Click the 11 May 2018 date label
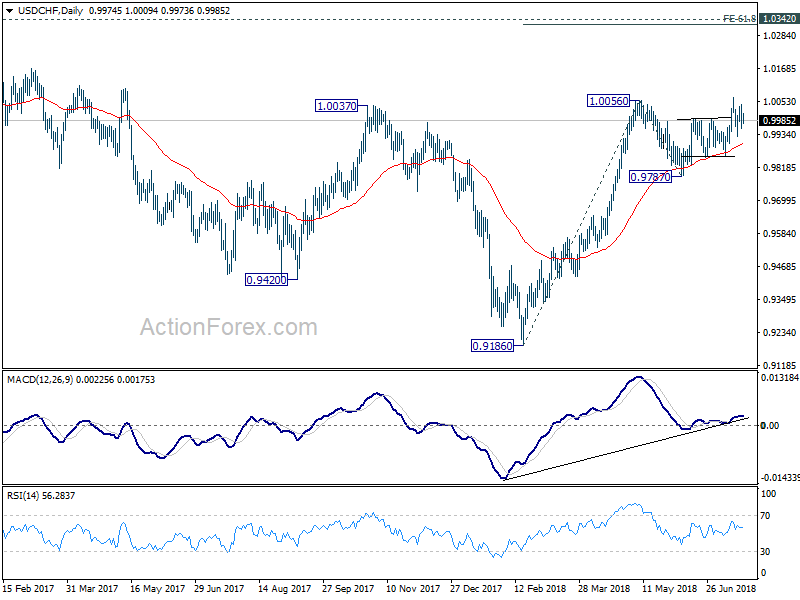 click(669, 588)
